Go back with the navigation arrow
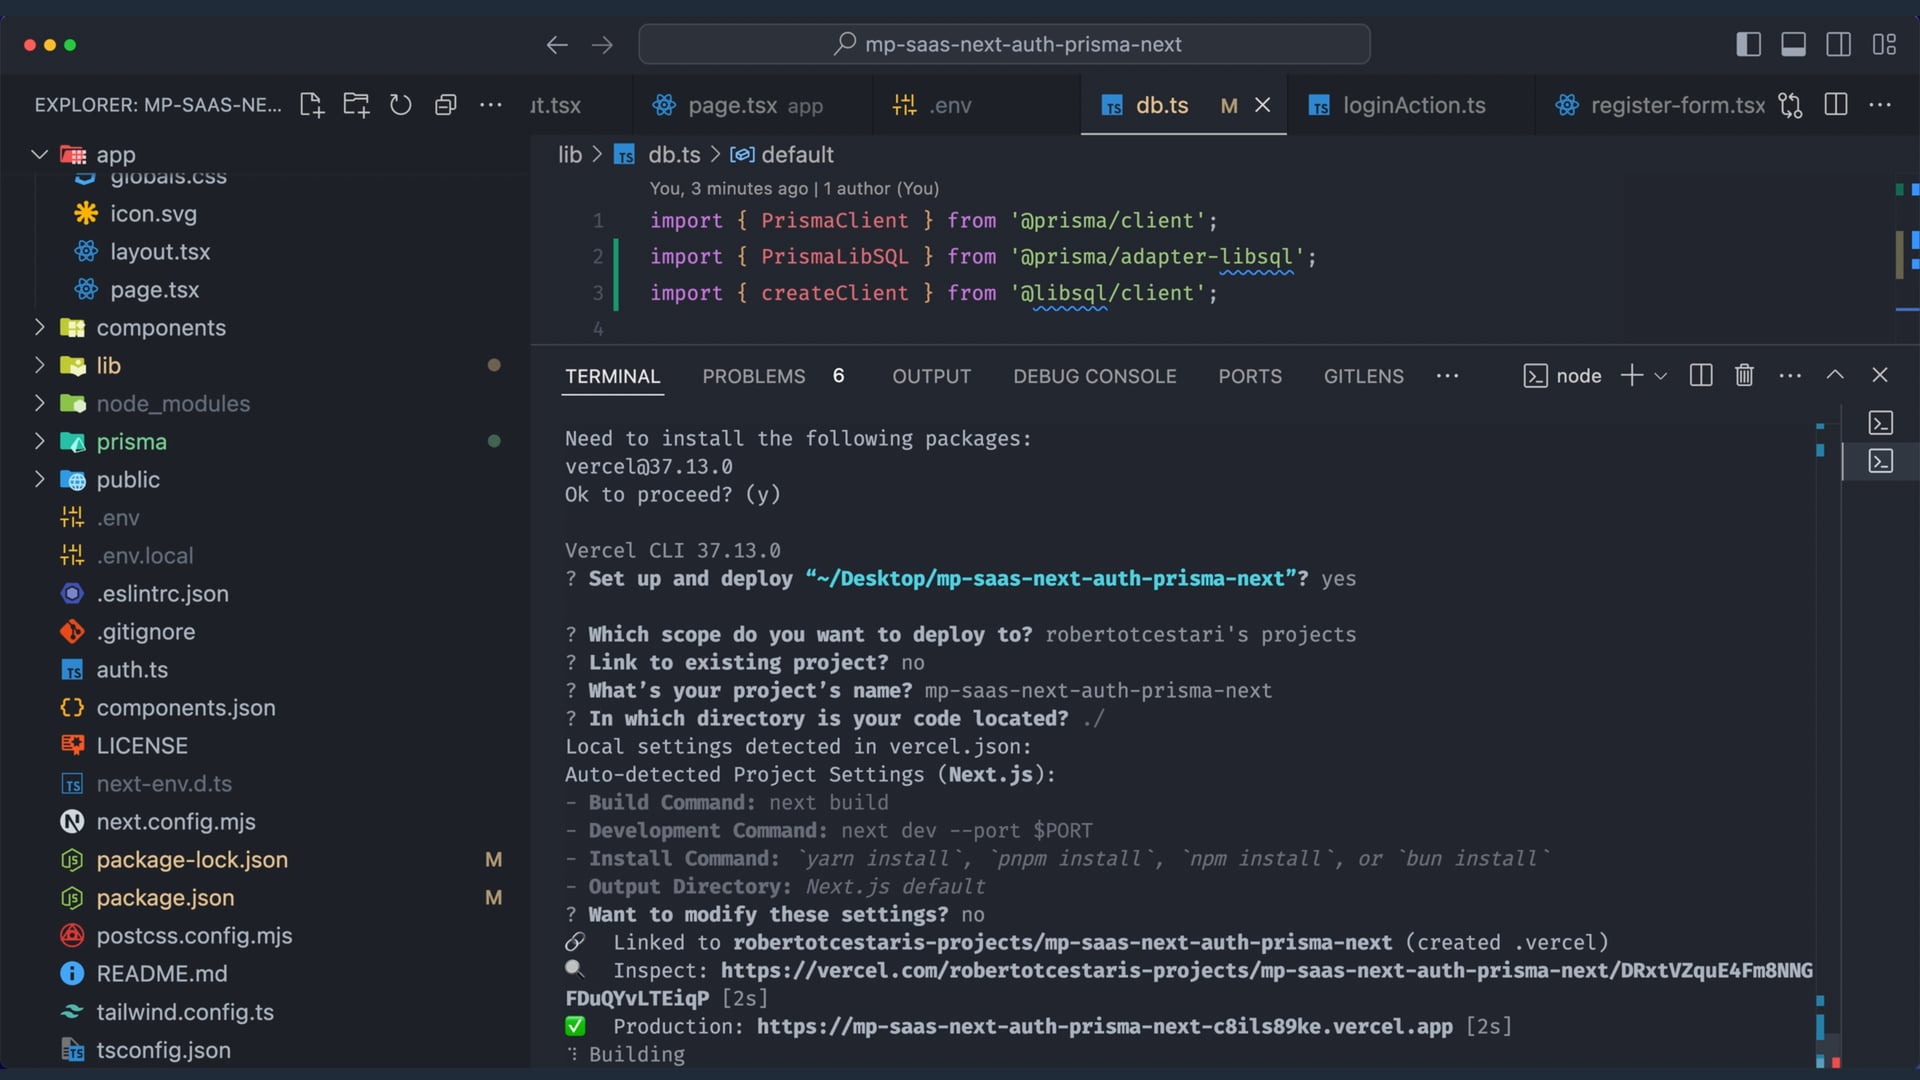 click(x=557, y=45)
